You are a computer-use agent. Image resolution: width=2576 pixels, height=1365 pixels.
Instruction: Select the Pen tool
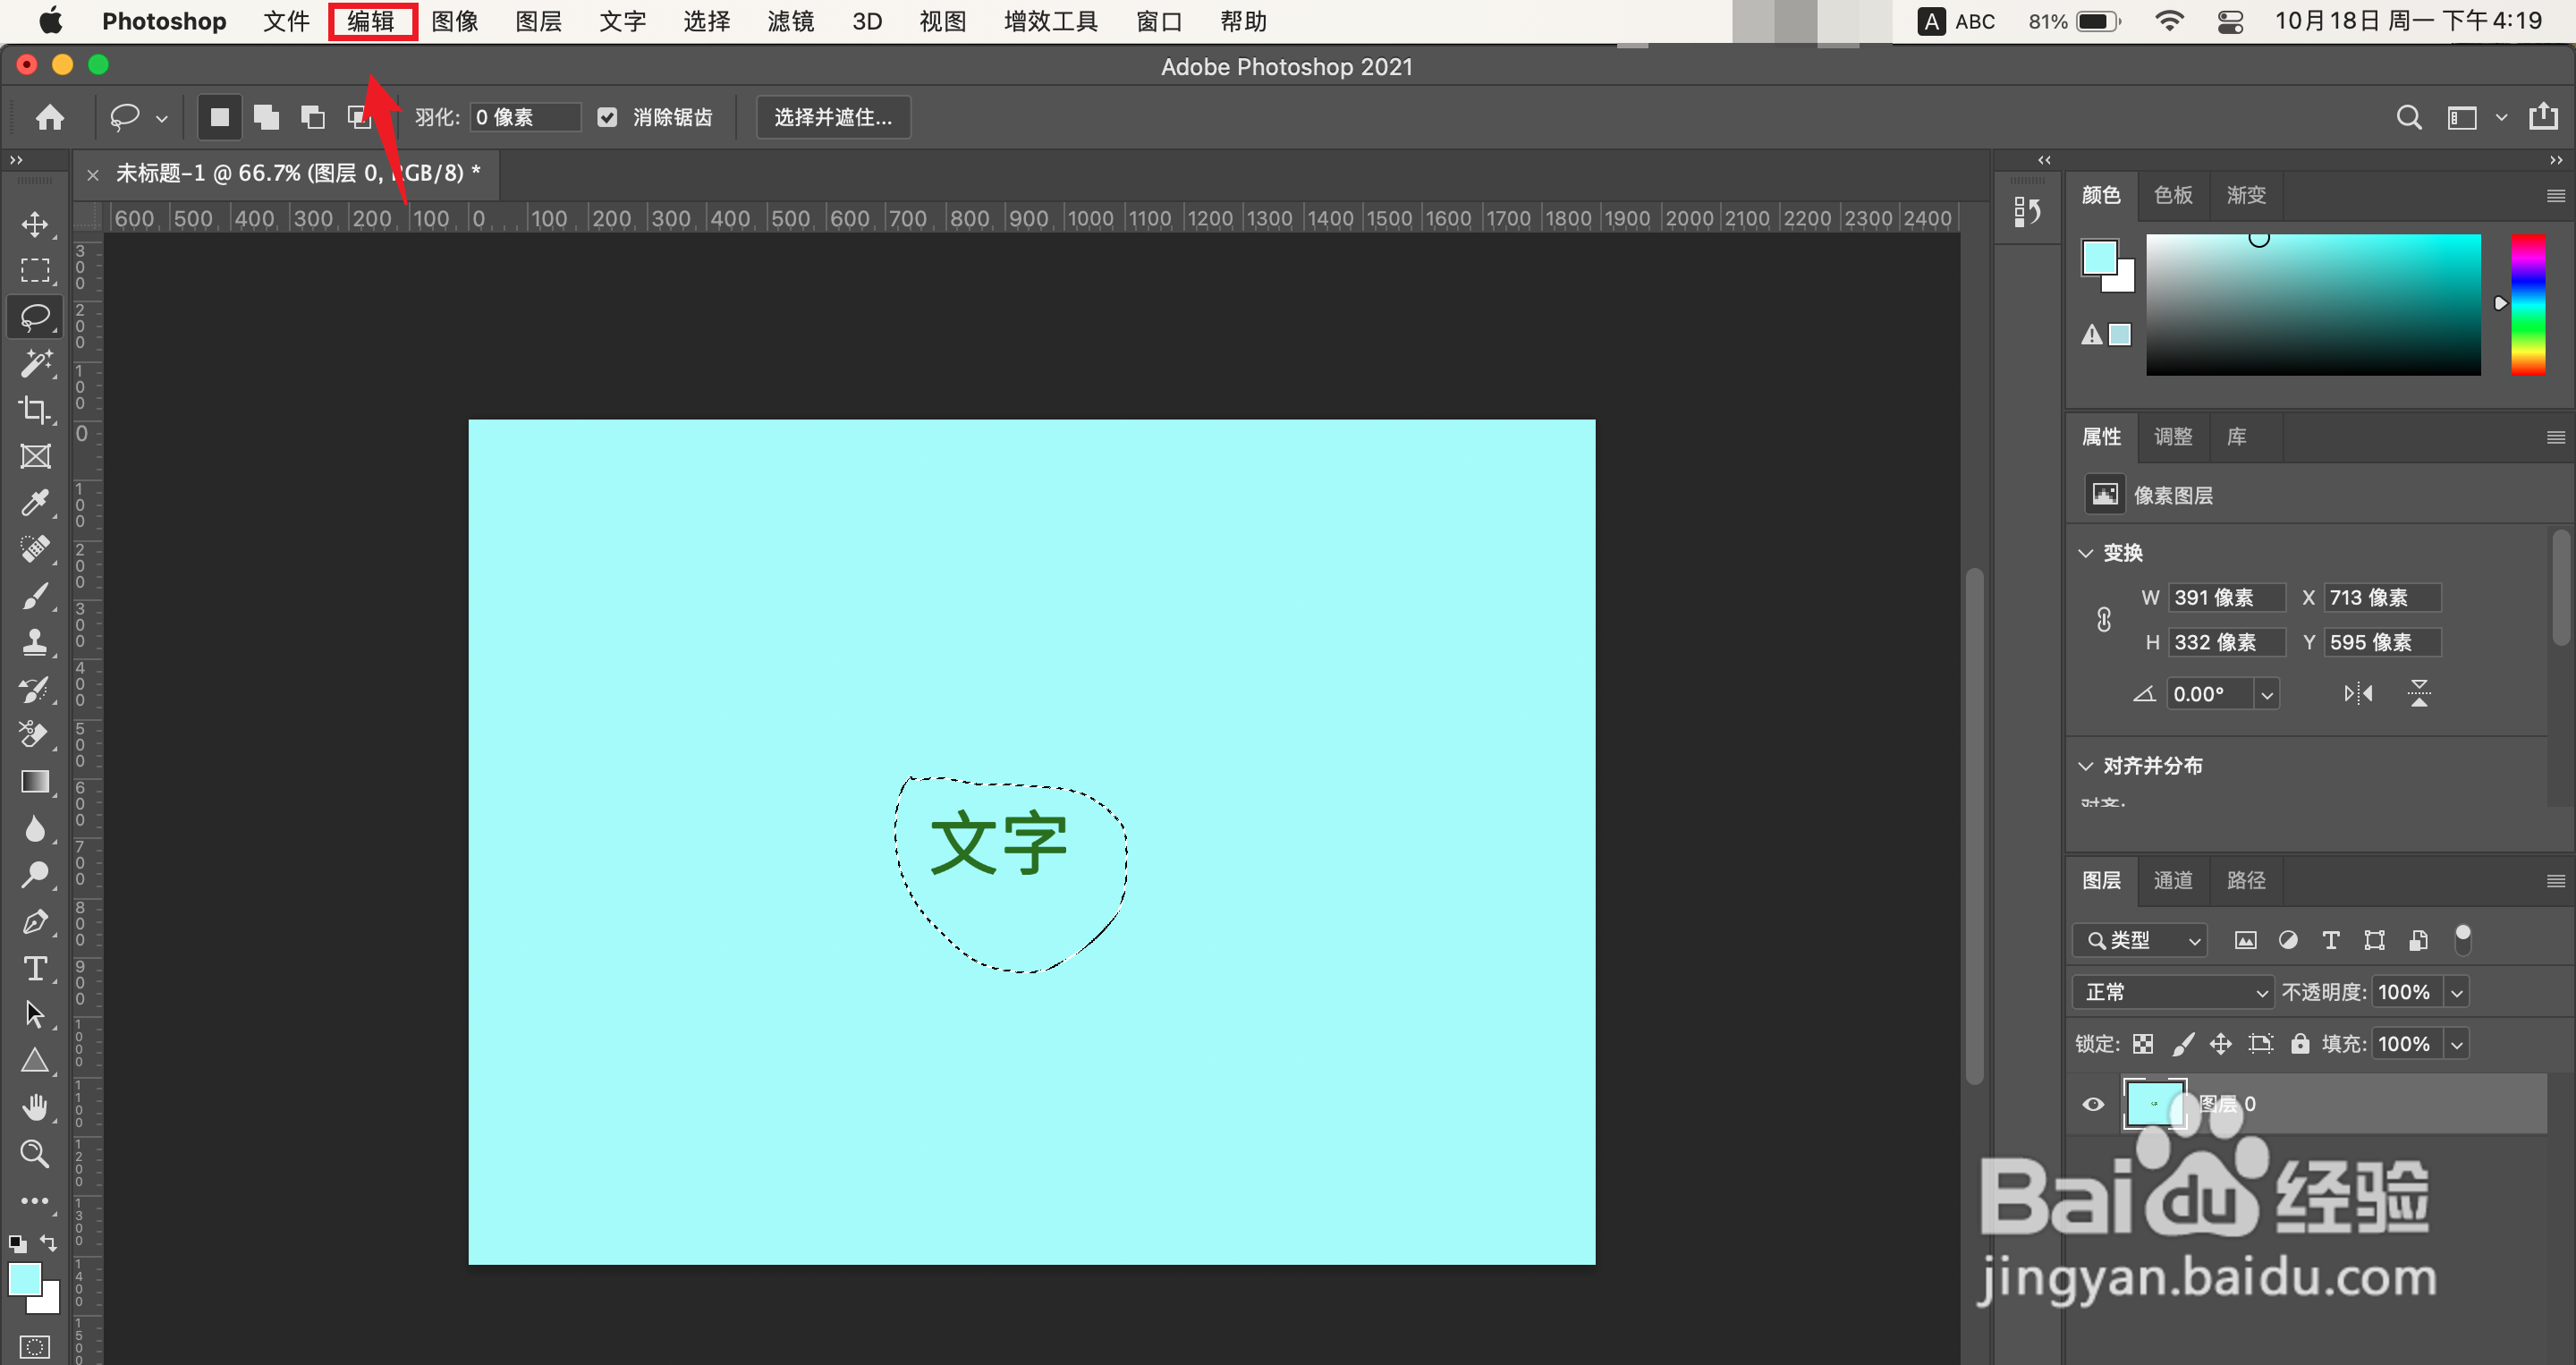tap(35, 921)
